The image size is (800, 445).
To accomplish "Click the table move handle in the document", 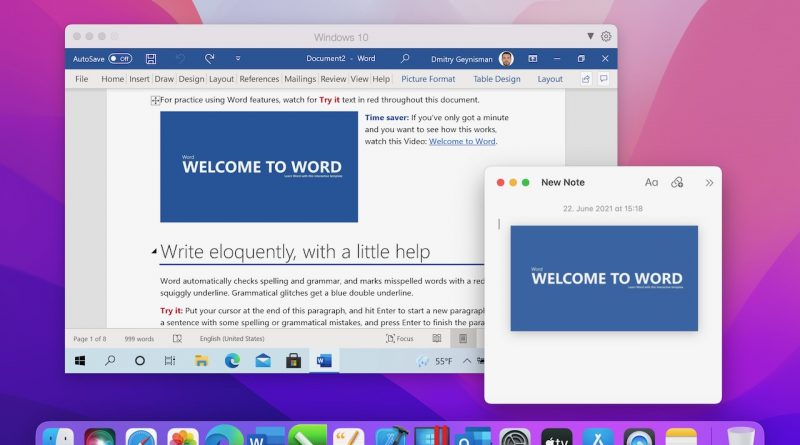I will 155,101.
